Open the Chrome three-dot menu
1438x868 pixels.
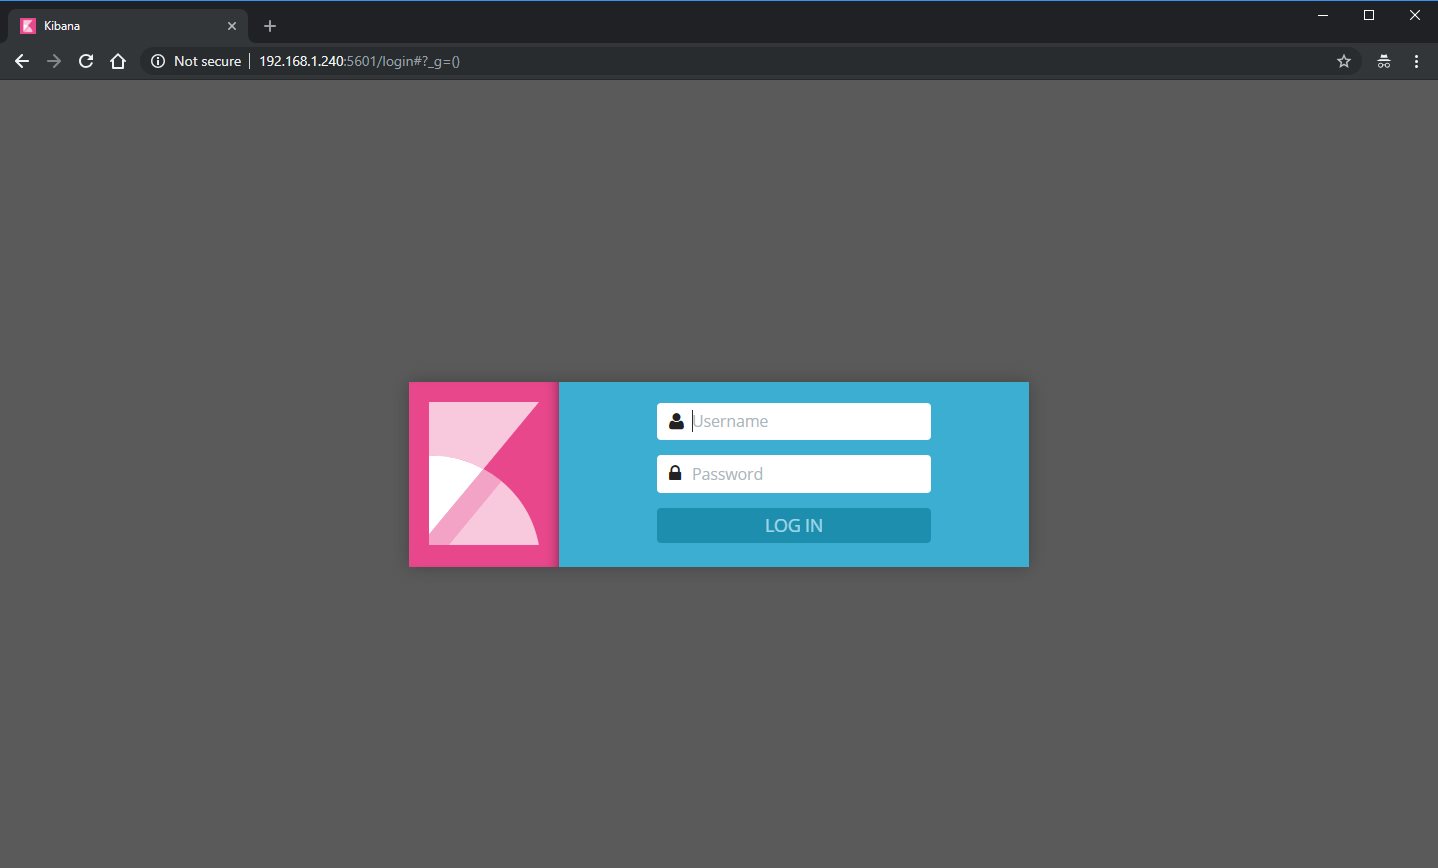tap(1416, 61)
